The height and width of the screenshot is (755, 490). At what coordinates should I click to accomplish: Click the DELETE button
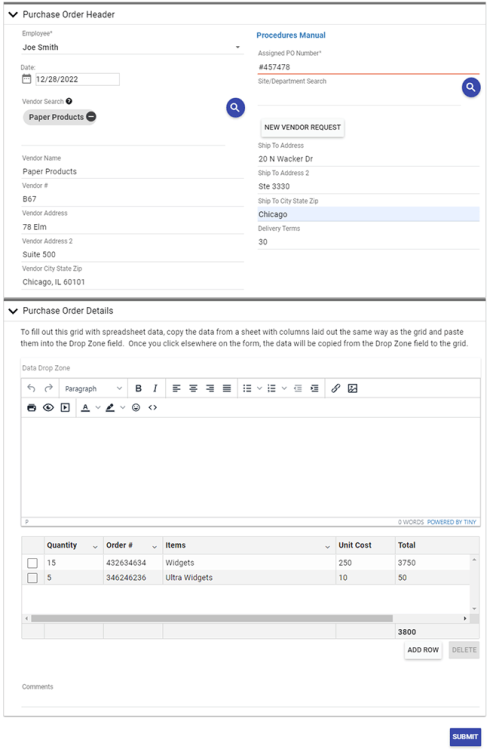click(x=464, y=650)
